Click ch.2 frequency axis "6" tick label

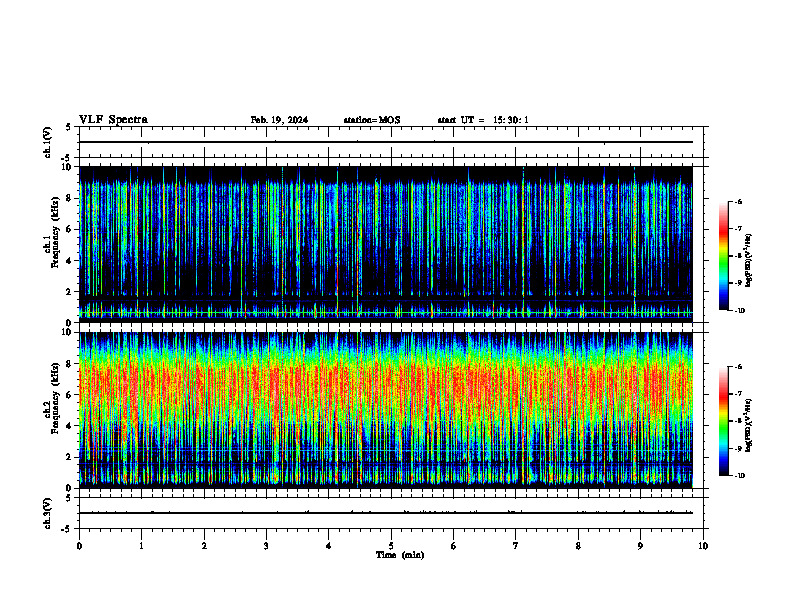click(x=70, y=395)
